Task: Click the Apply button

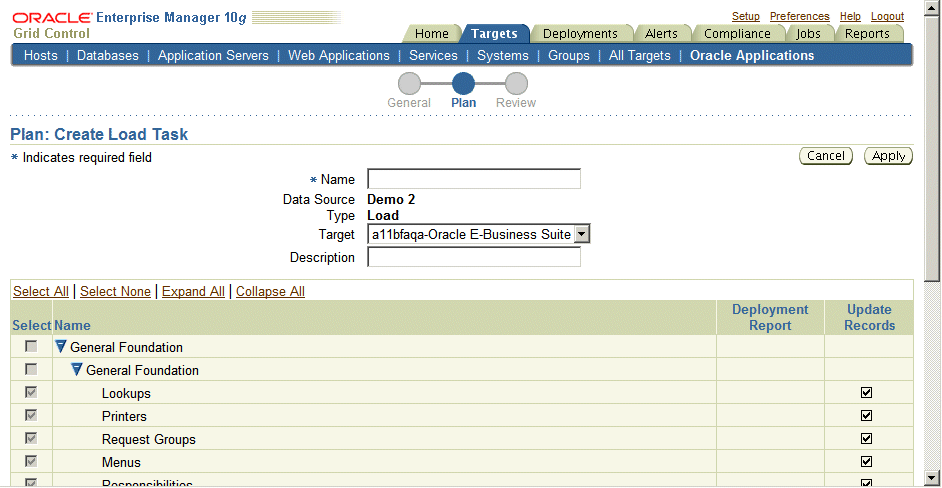Action: [x=889, y=156]
